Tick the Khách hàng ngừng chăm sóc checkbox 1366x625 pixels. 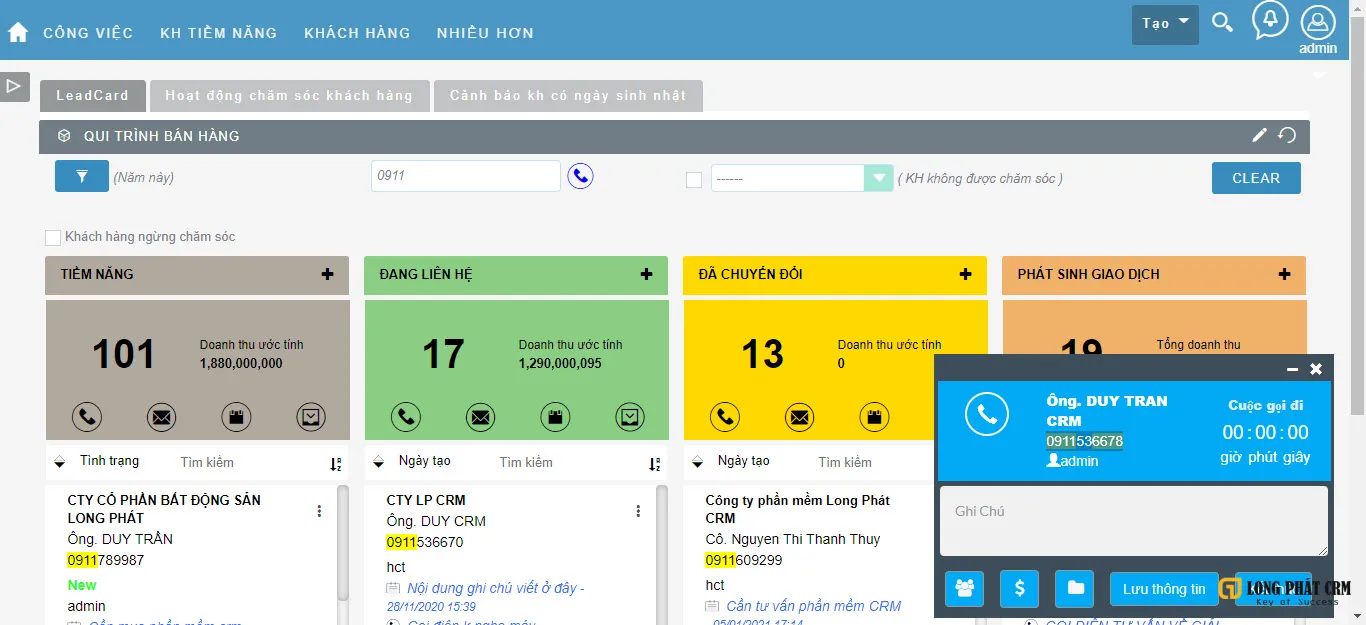(x=53, y=238)
